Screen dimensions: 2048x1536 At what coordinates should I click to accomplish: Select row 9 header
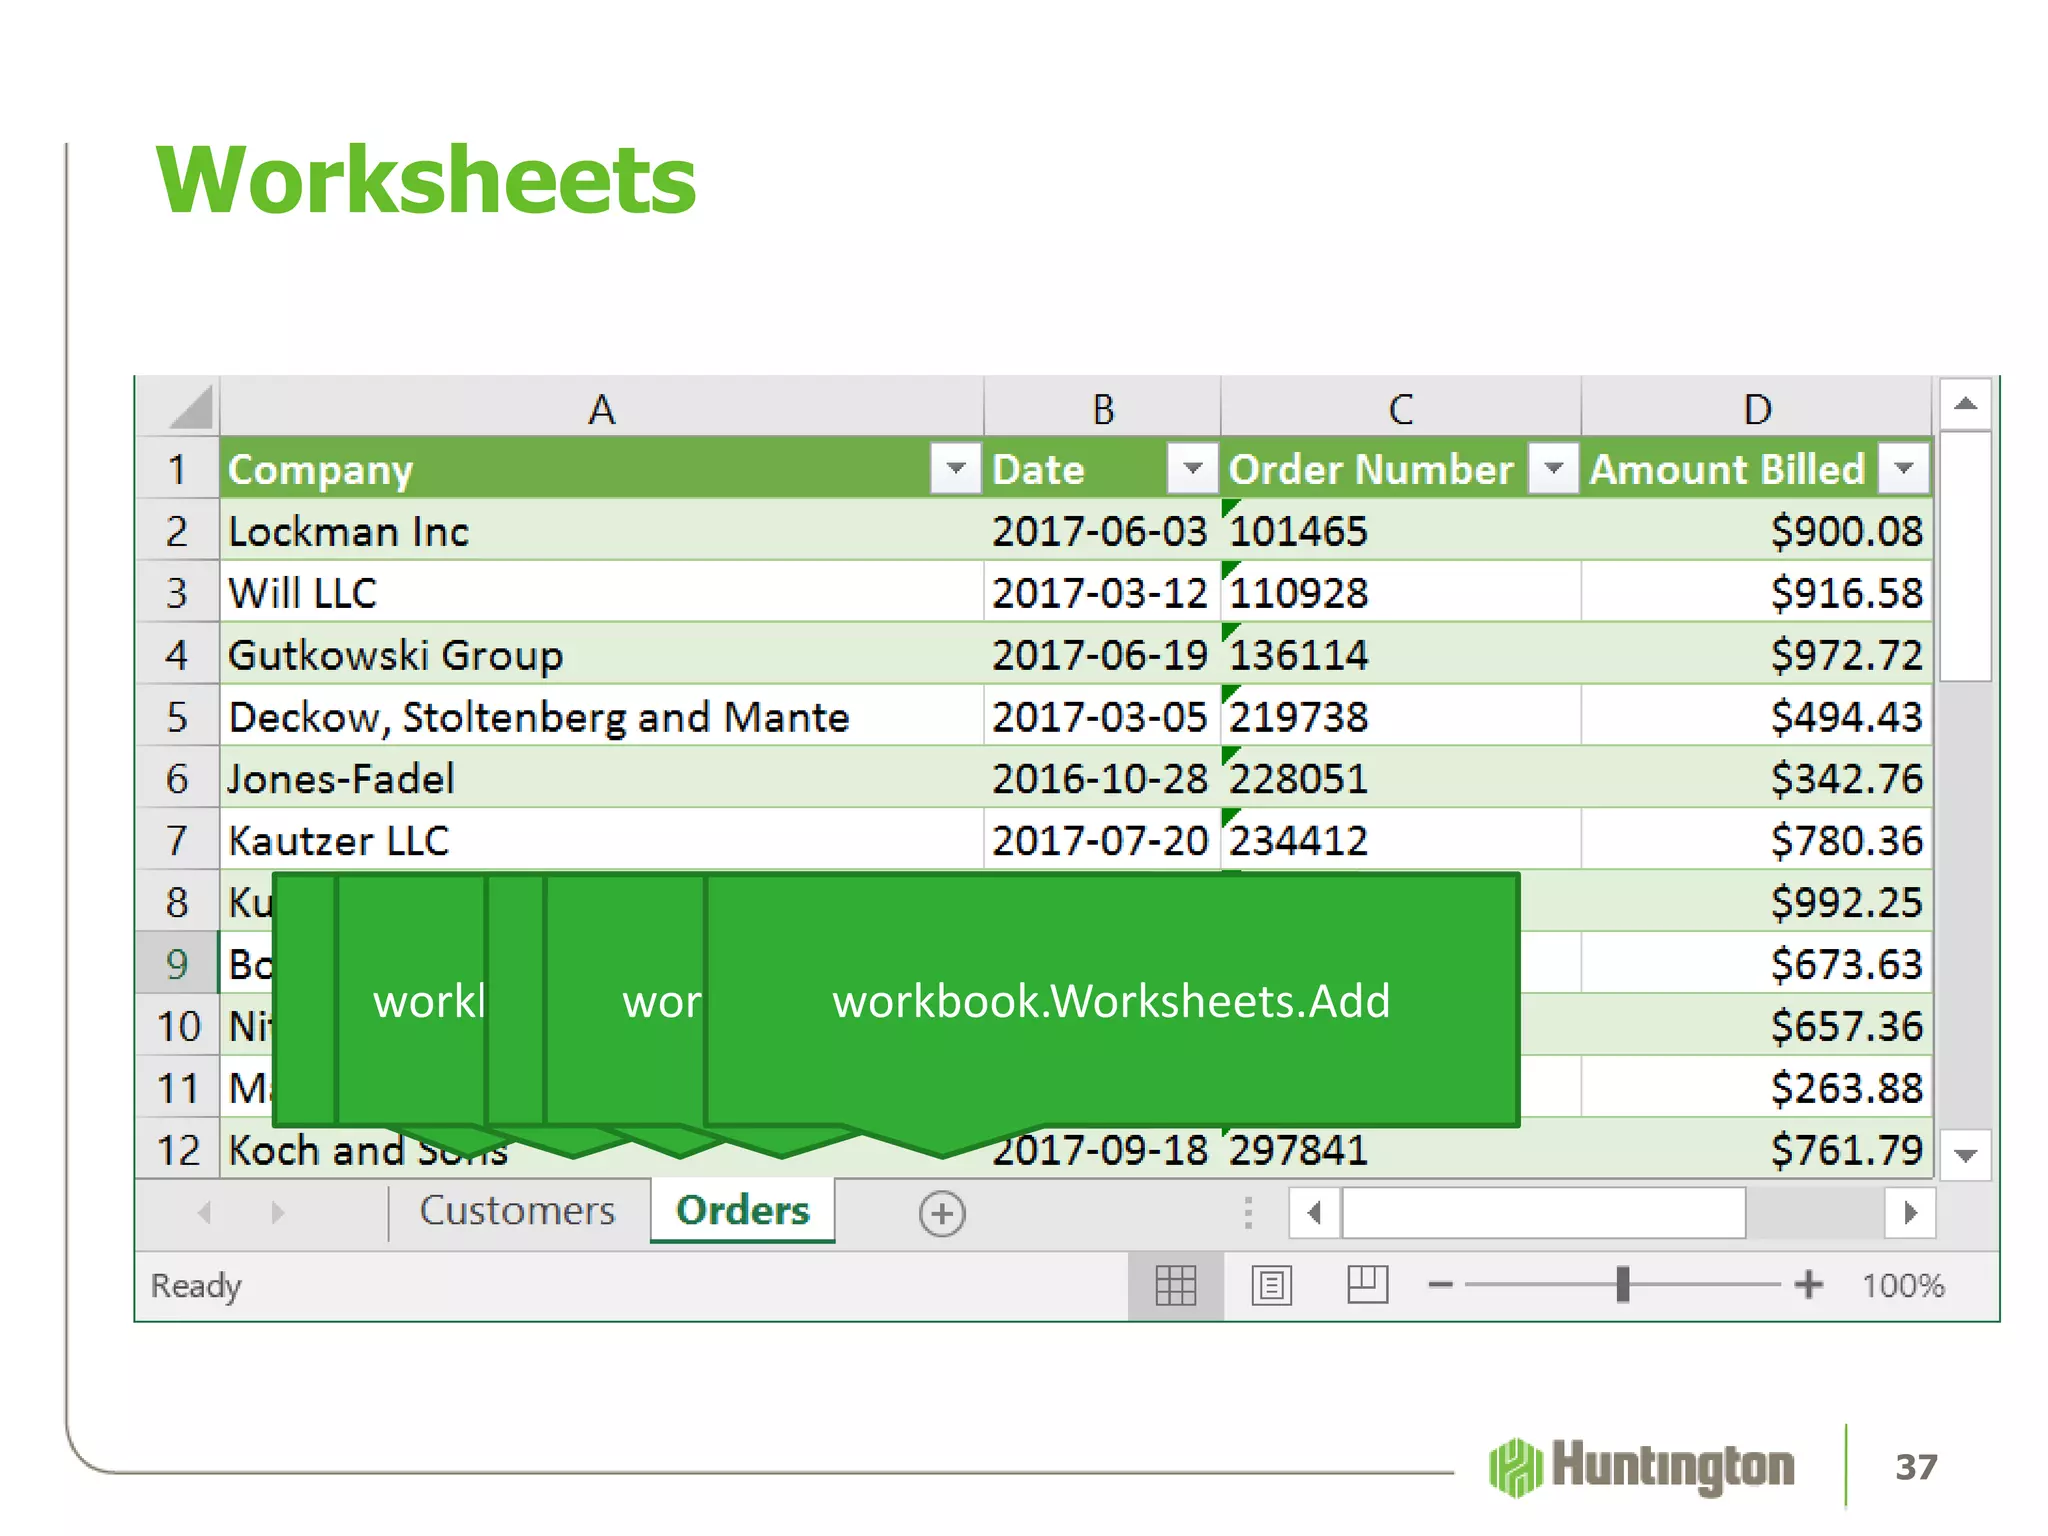click(x=177, y=964)
